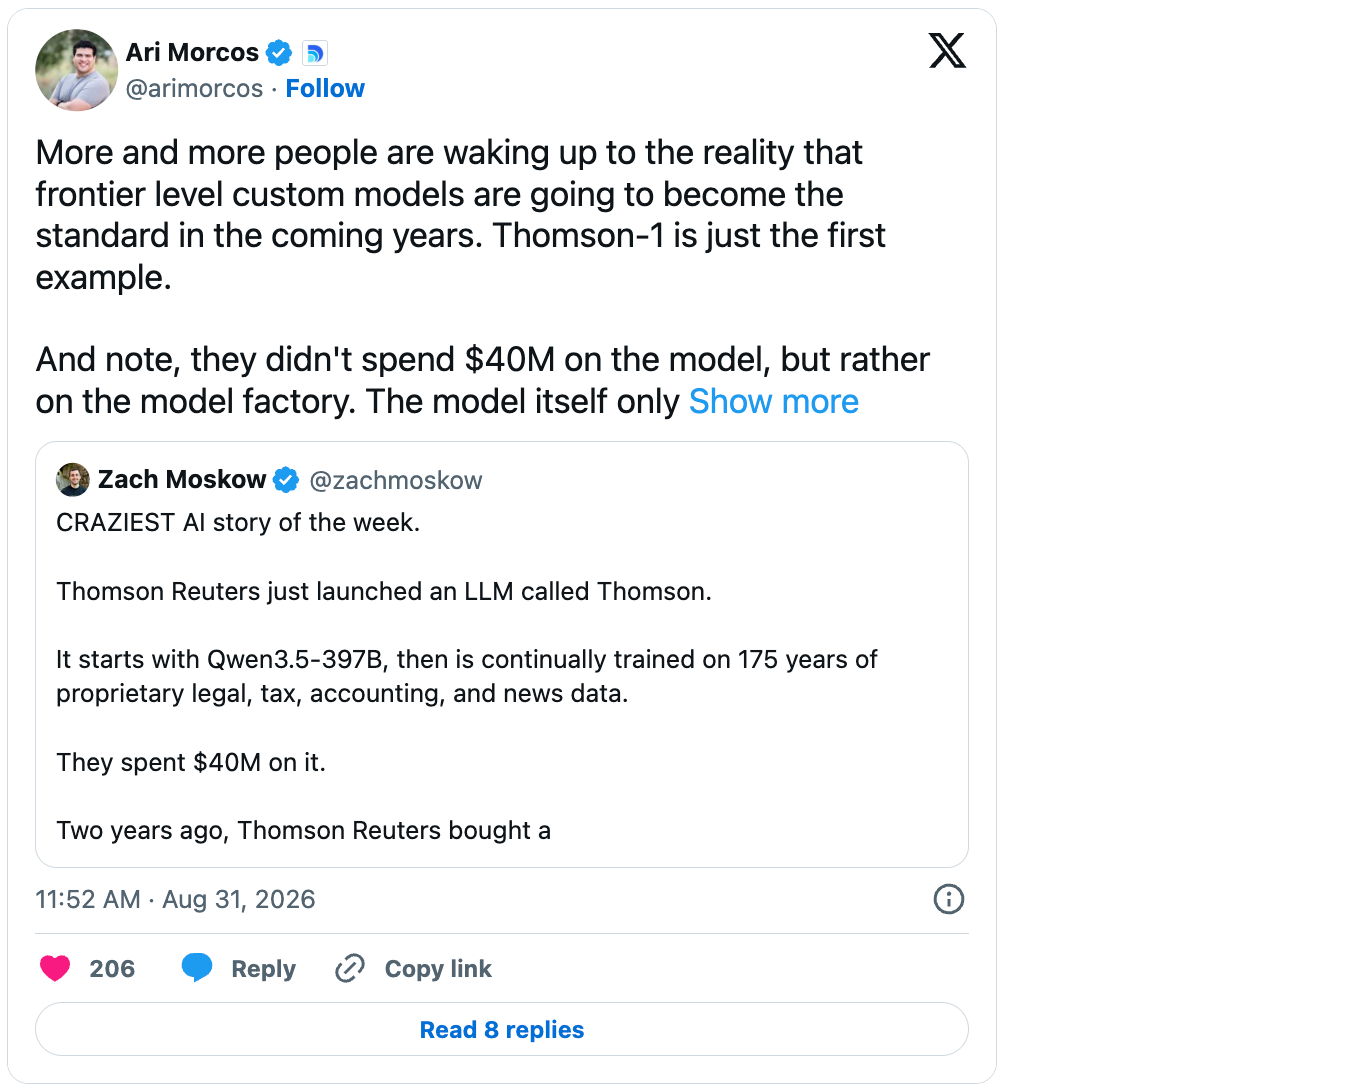This screenshot has height=1092, width=1366.
Task: Open the @zachmoskow handle
Action: (396, 480)
